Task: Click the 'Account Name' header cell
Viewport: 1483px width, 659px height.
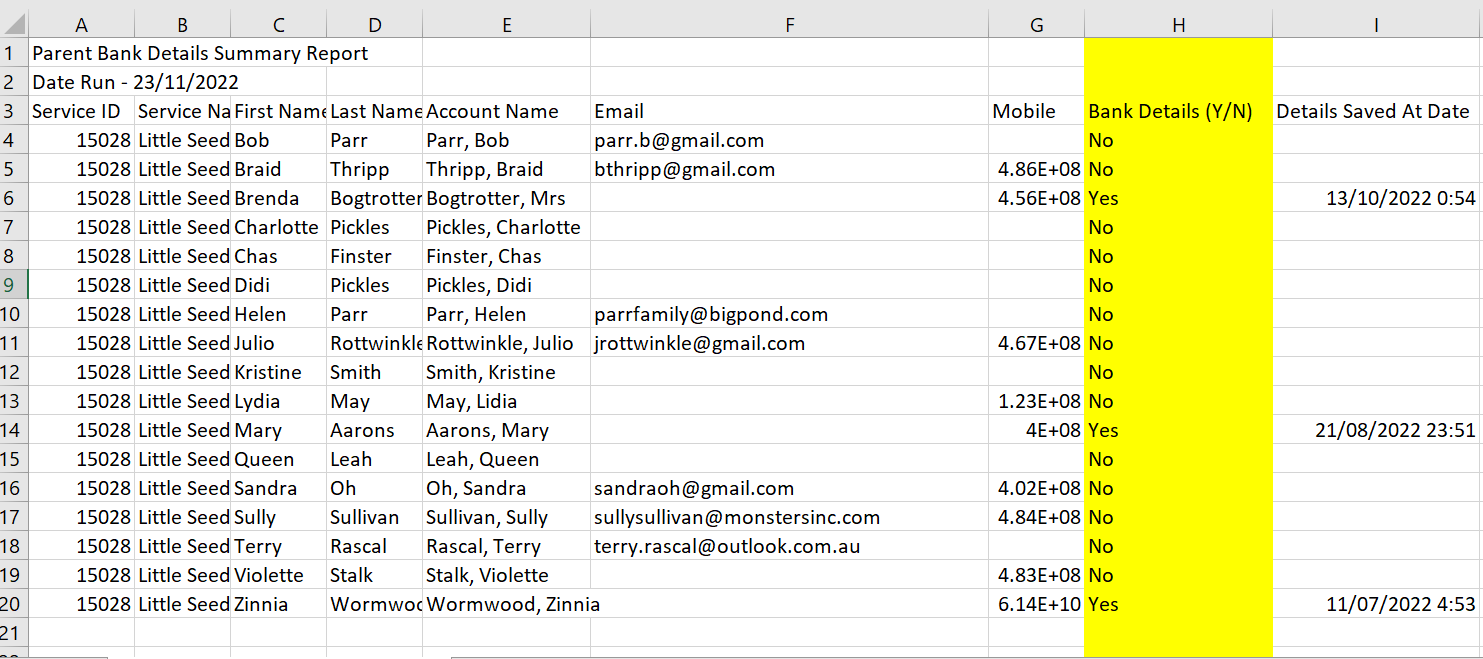Action: point(492,111)
